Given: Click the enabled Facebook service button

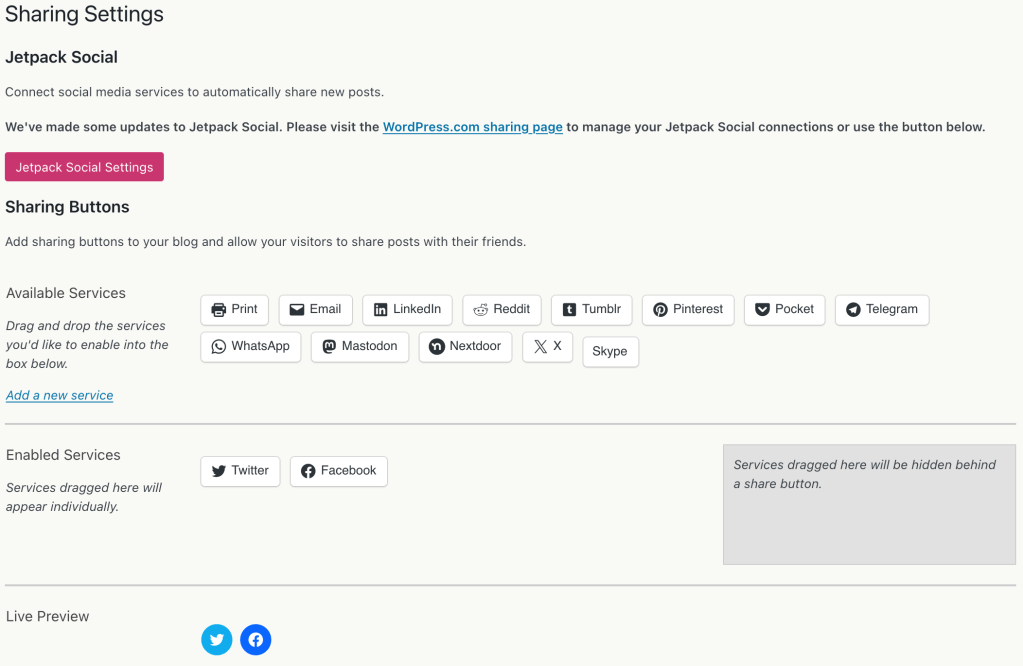Looking at the screenshot, I should click(x=338, y=471).
